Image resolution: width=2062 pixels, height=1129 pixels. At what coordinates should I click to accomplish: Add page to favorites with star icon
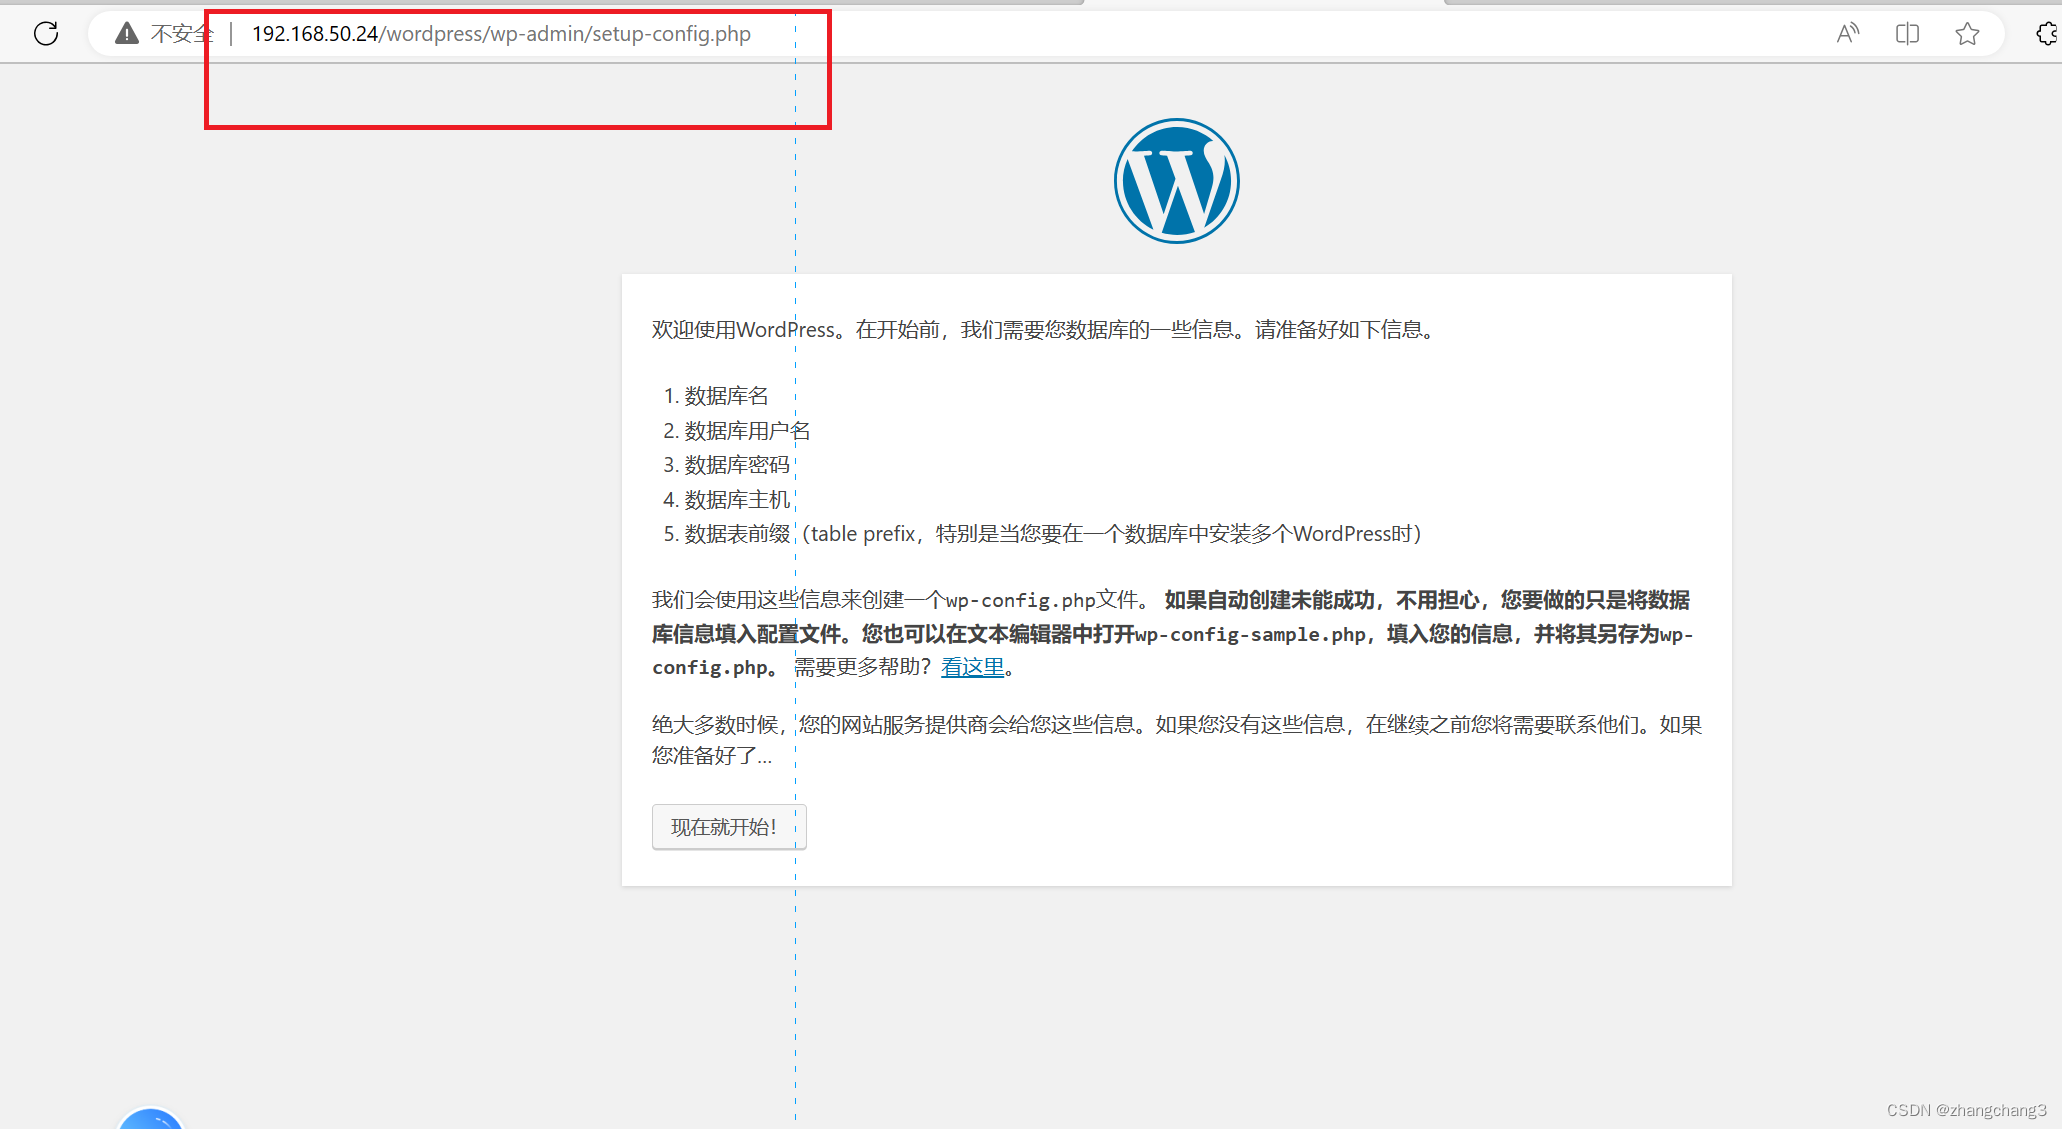tap(1967, 34)
